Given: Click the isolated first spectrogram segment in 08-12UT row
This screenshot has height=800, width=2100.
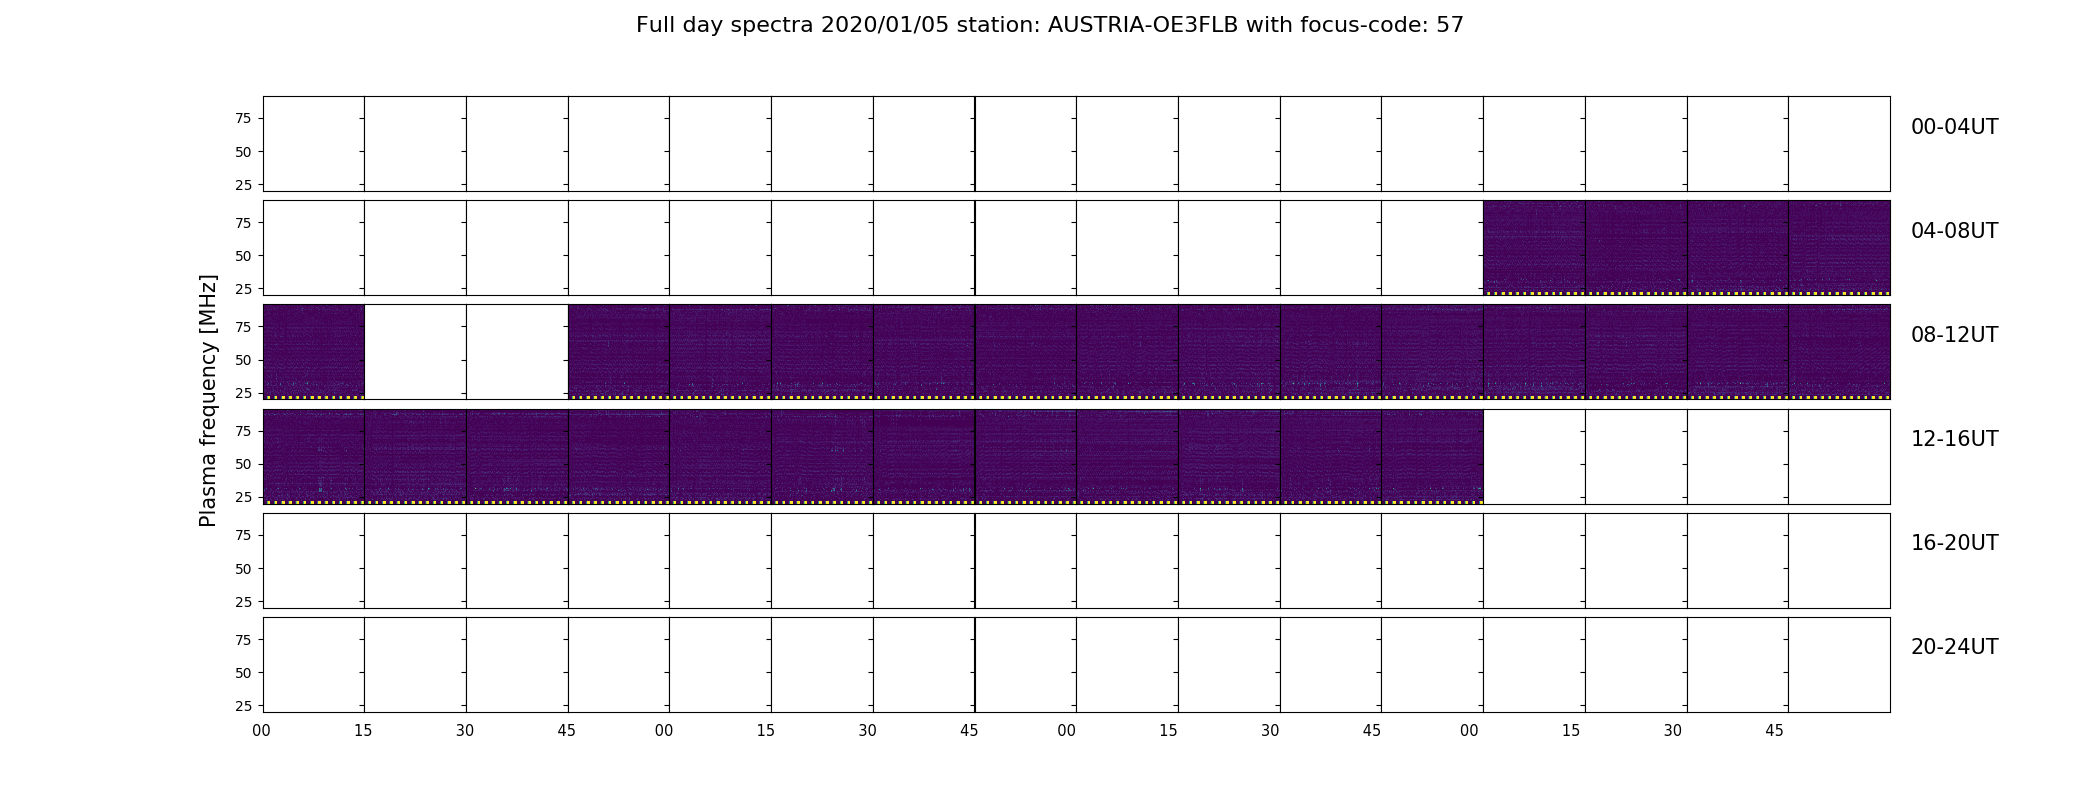Looking at the screenshot, I should [x=314, y=352].
